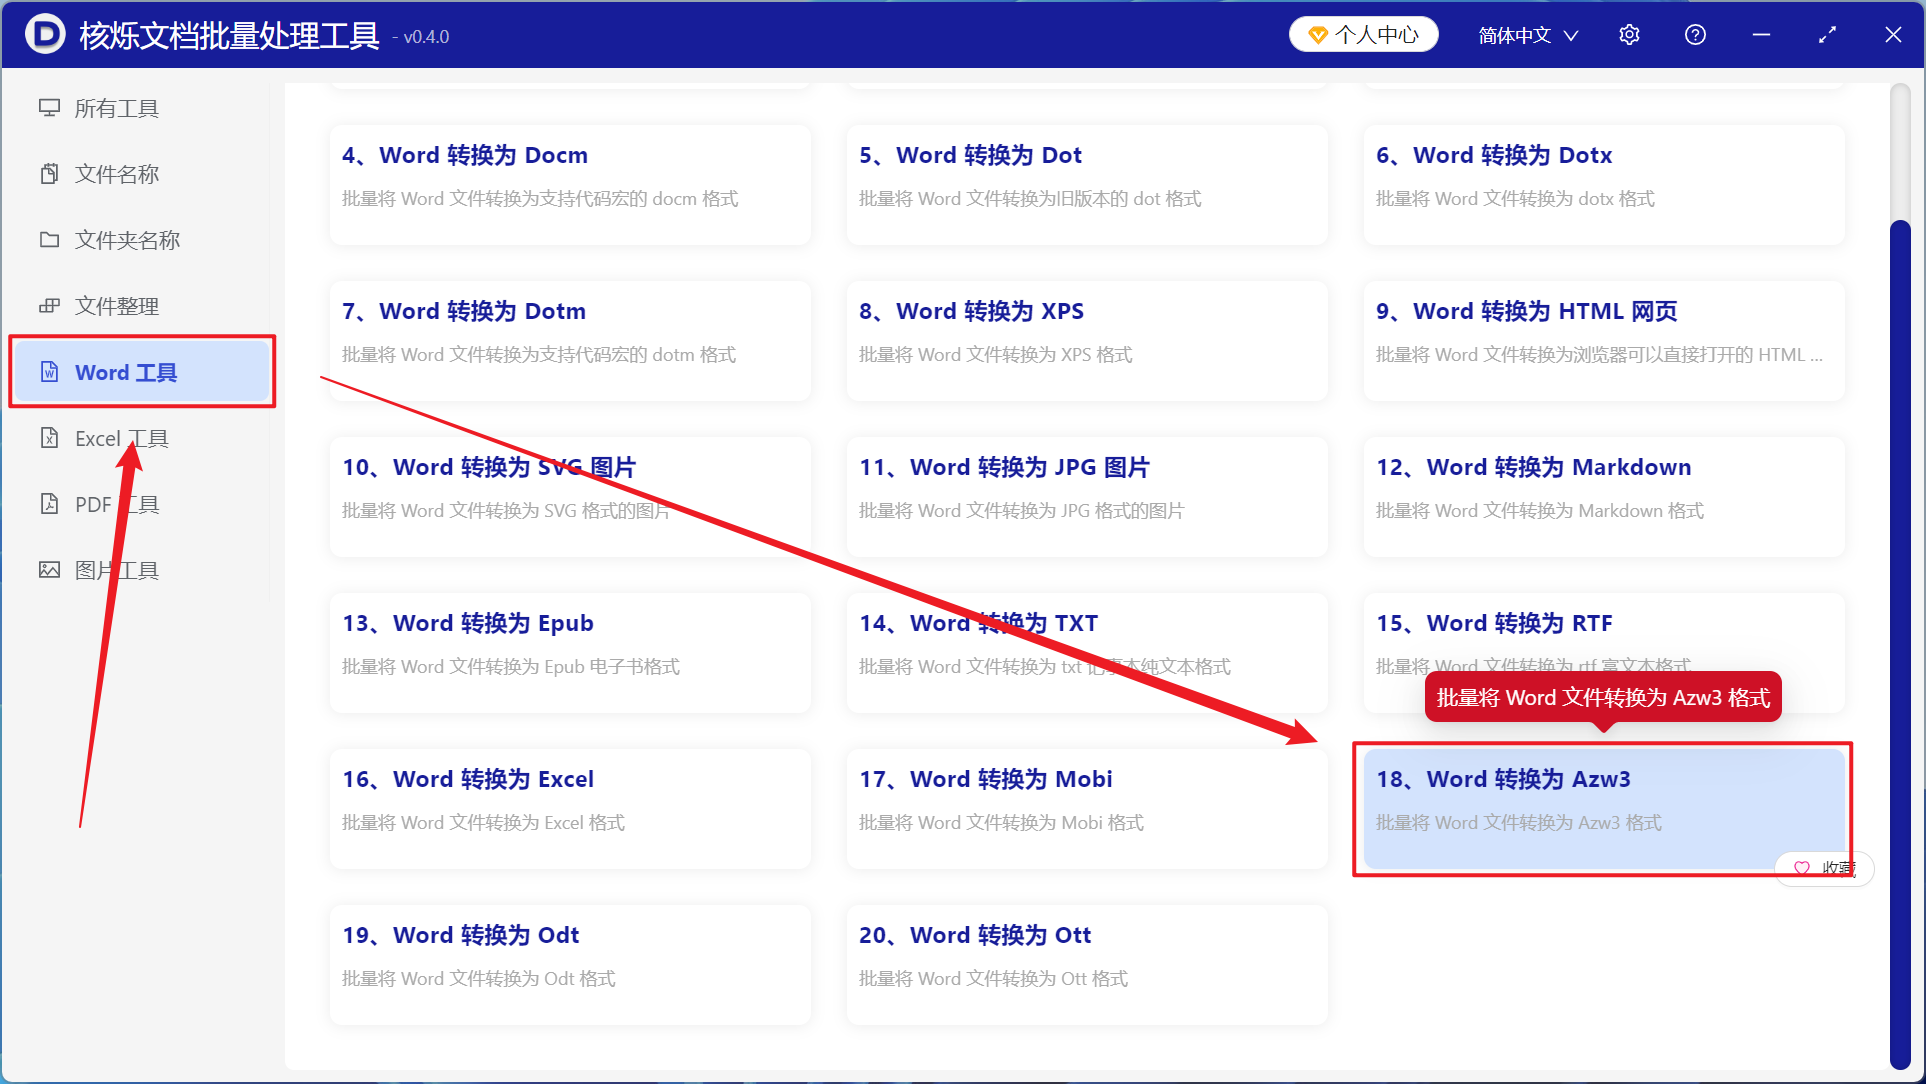Click the Word document icon in sidebar
The height and width of the screenshot is (1084, 1926).
pos(49,372)
